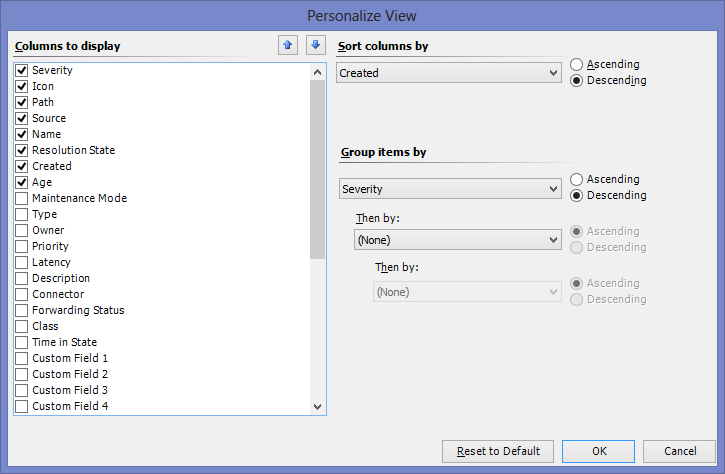
Task: Move selected column down with blue arrow
Action: pyautogui.click(x=316, y=45)
